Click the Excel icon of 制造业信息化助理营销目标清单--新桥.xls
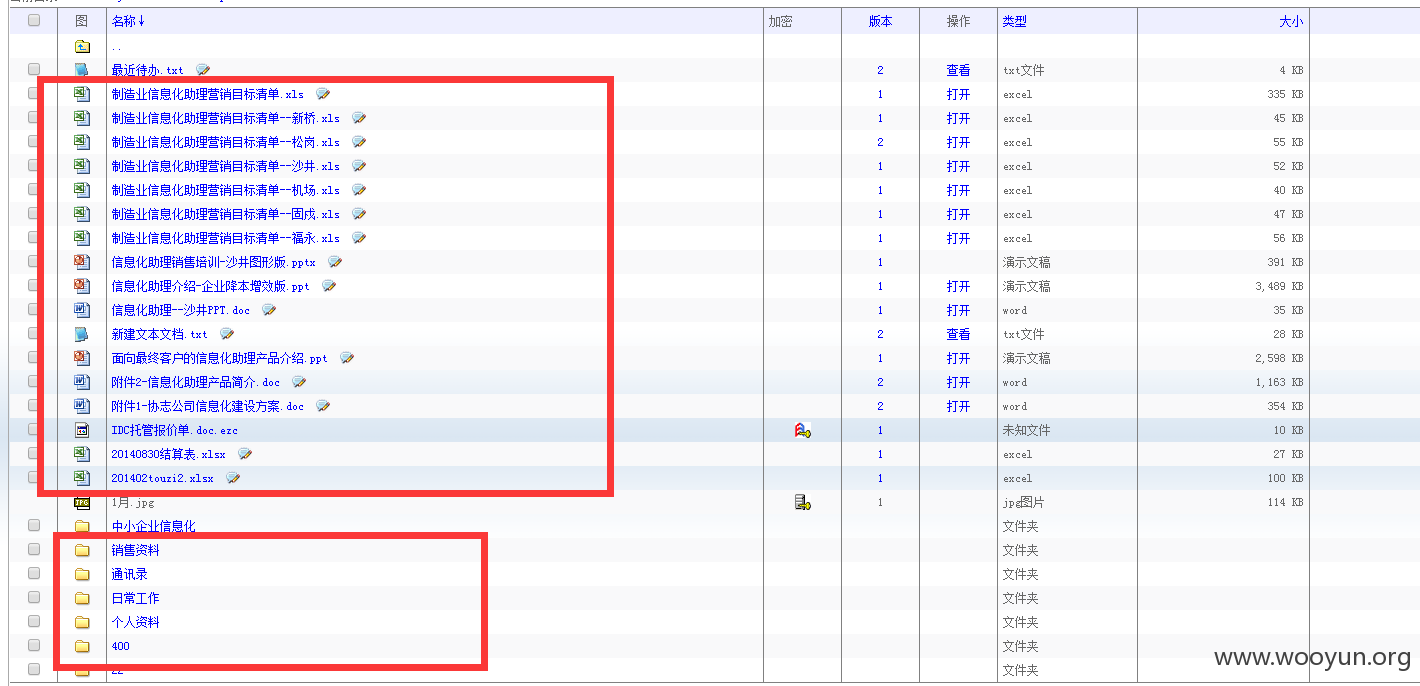The height and width of the screenshot is (686, 1420). click(x=82, y=118)
